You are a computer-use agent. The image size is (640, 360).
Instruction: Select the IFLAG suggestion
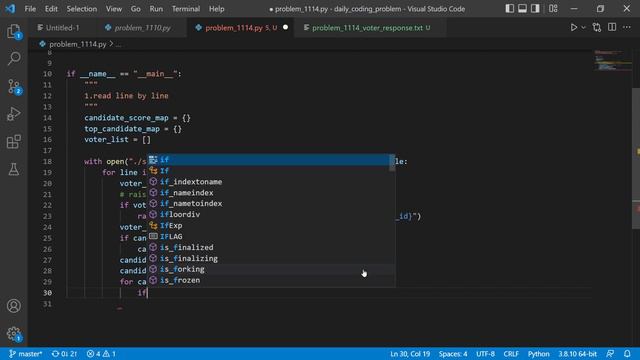click(x=269, y=237)
